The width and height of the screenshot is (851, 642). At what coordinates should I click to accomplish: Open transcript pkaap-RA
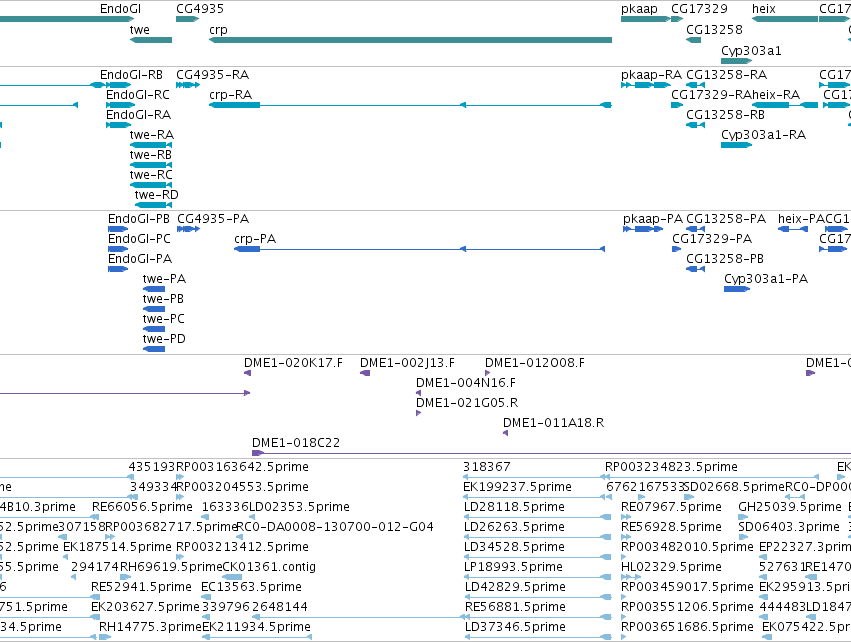pos(651,74)
